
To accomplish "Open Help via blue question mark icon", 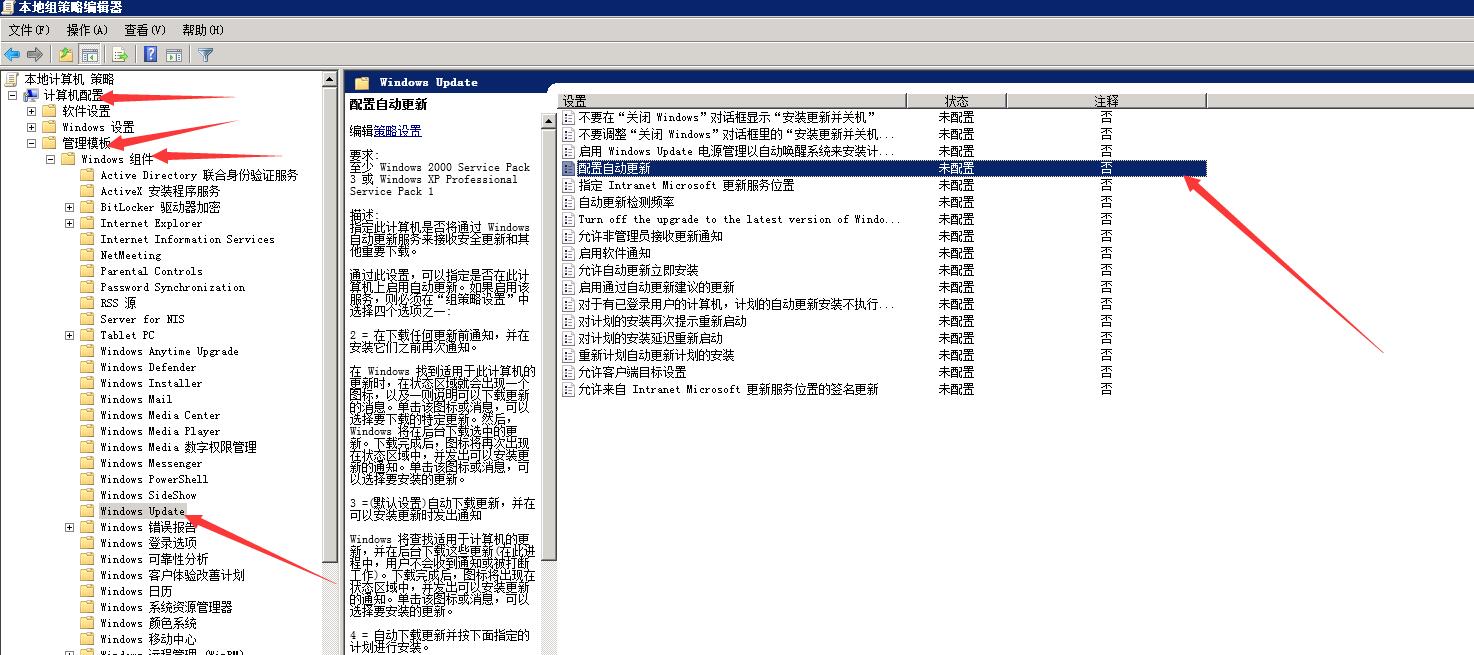I will [x=150, y=54].
